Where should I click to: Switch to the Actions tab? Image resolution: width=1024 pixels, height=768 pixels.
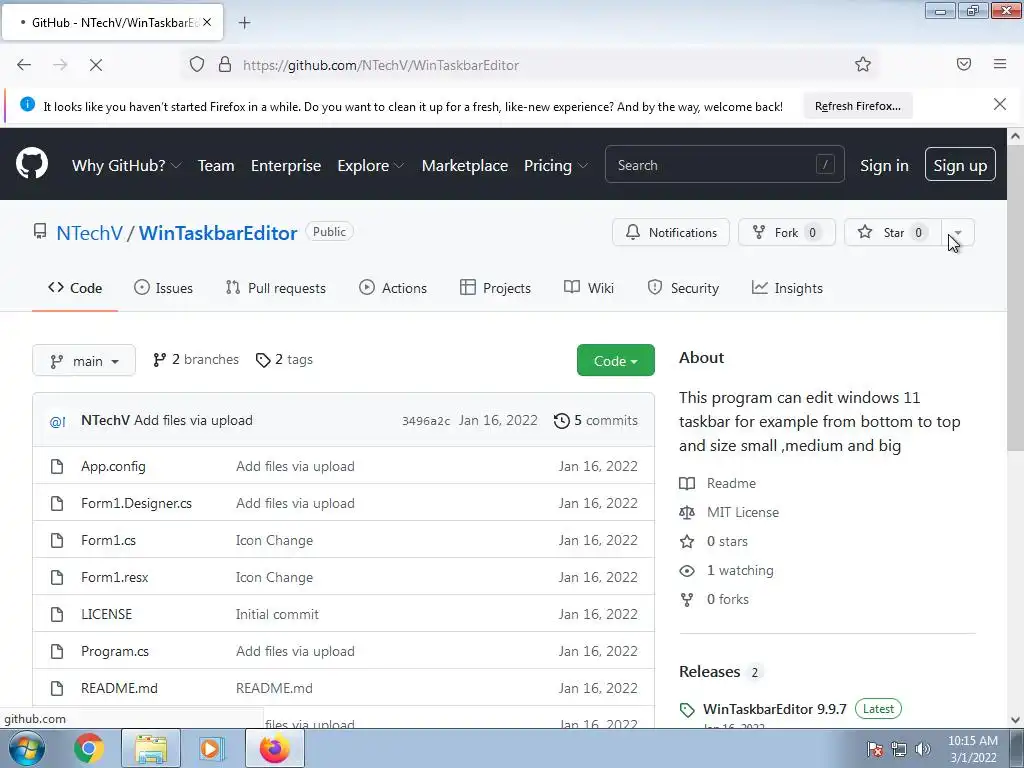(x=392, y=288)
